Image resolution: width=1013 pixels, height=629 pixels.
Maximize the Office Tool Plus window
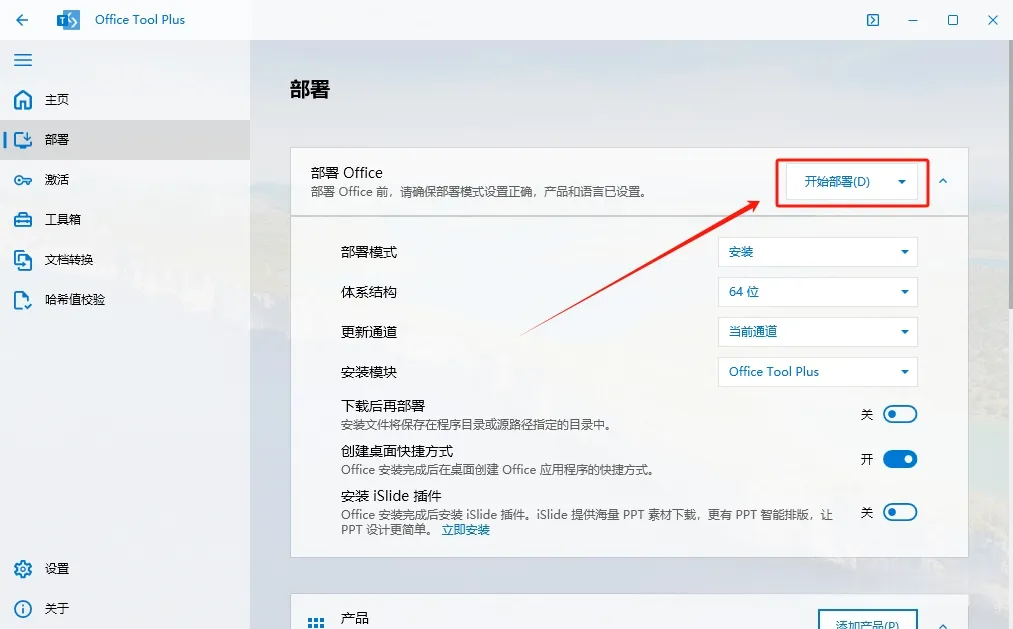tap(953, 20)
